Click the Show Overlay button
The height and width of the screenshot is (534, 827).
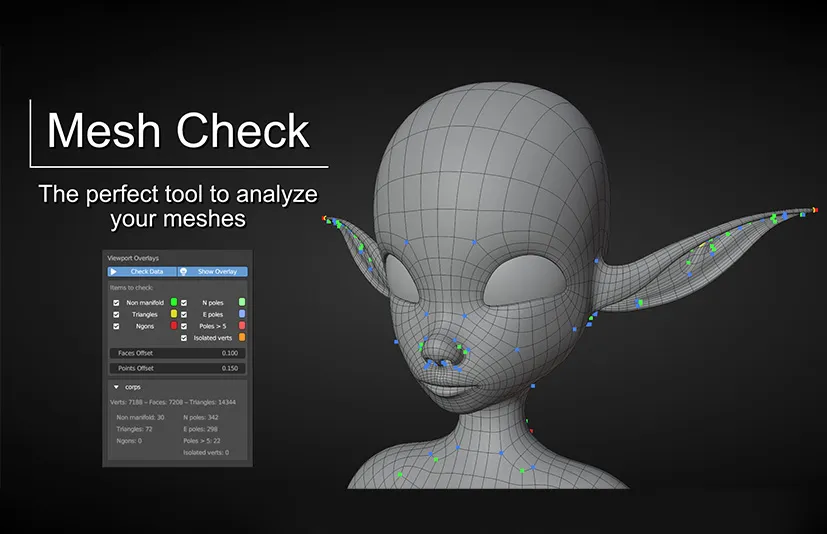[x=215, y=271]
